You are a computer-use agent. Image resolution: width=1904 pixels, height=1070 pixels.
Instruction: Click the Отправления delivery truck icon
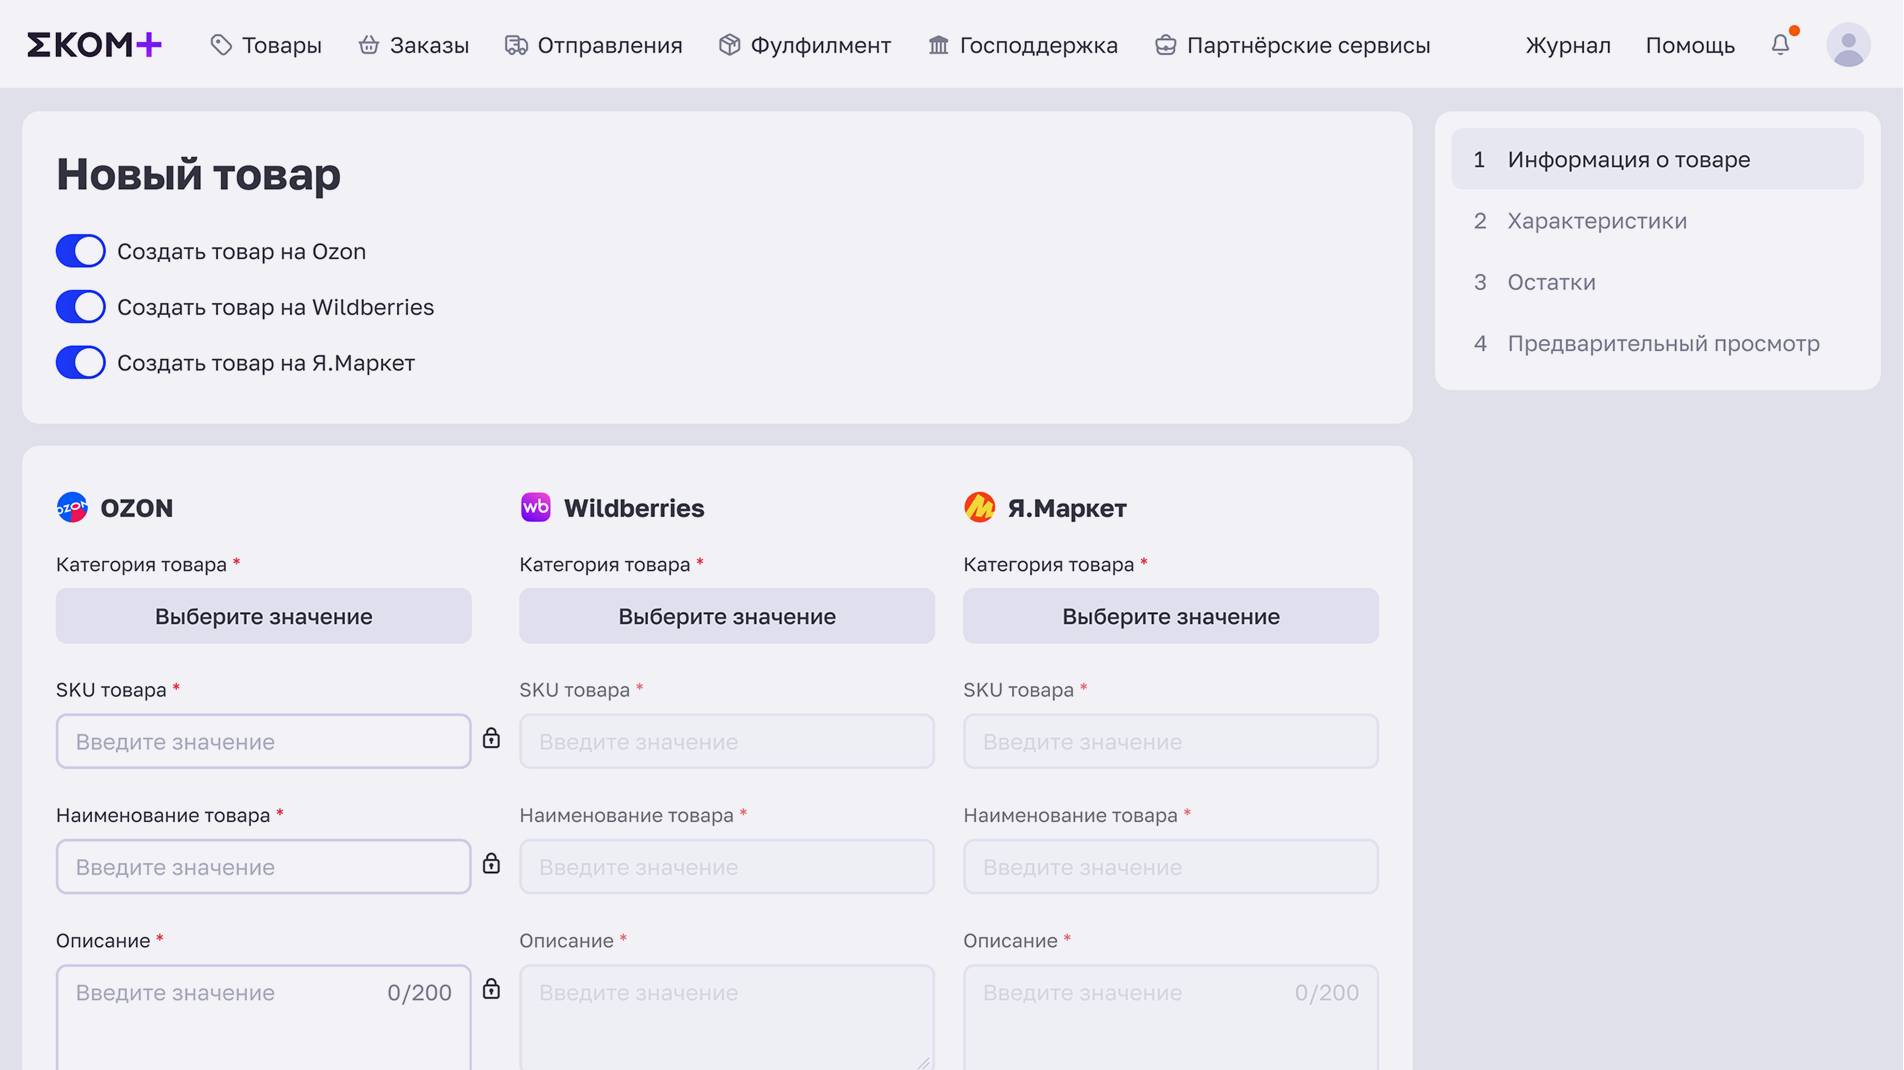coord(516,45)
